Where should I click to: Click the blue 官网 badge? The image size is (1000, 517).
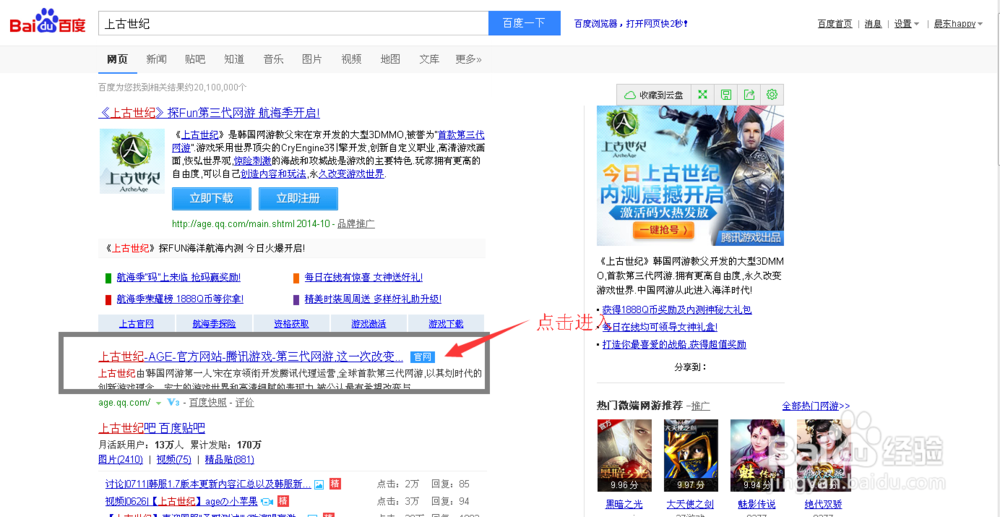[422, 356]
